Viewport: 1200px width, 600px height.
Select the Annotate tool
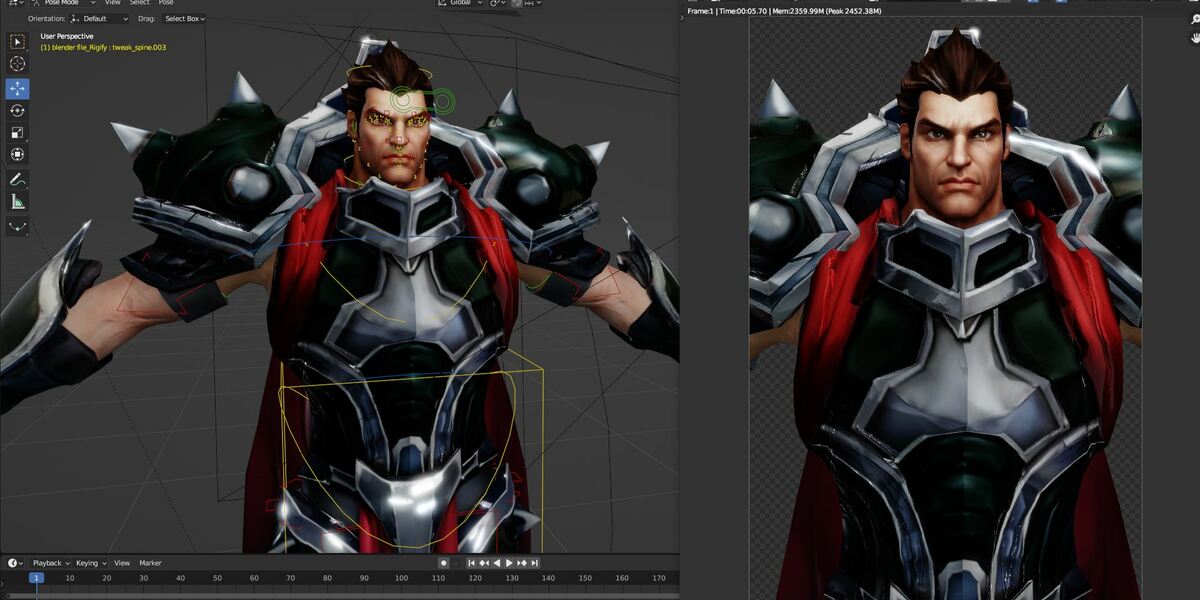(18, 180)
